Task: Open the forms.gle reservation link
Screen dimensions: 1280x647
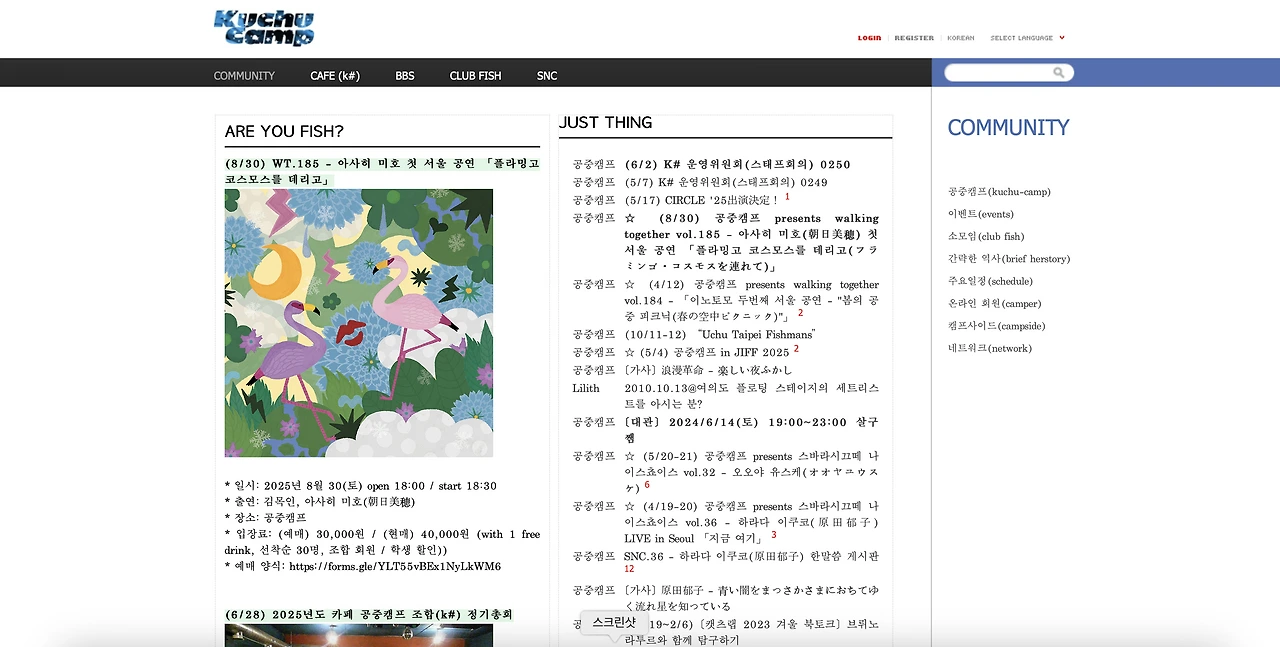Action: point(395,566)
